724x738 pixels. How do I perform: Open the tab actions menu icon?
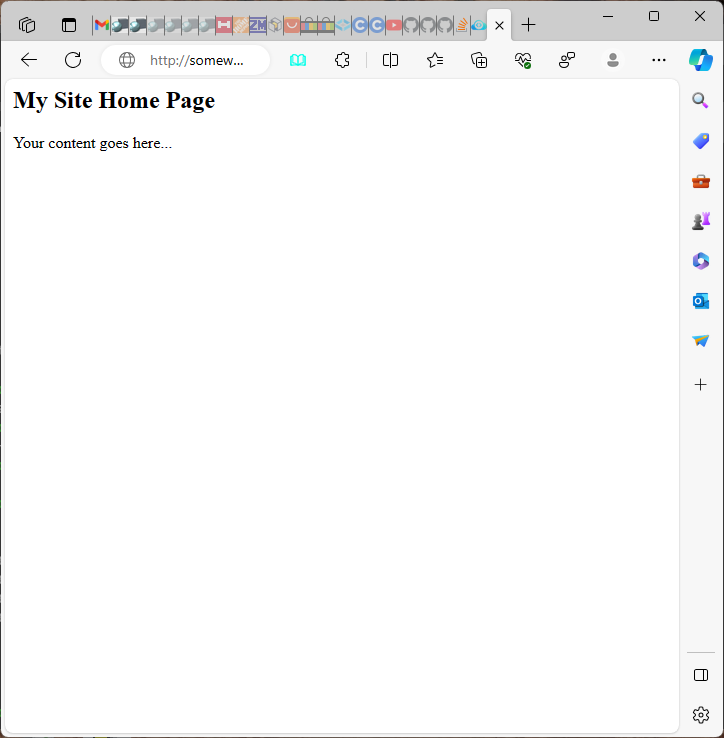pos(69,25)
